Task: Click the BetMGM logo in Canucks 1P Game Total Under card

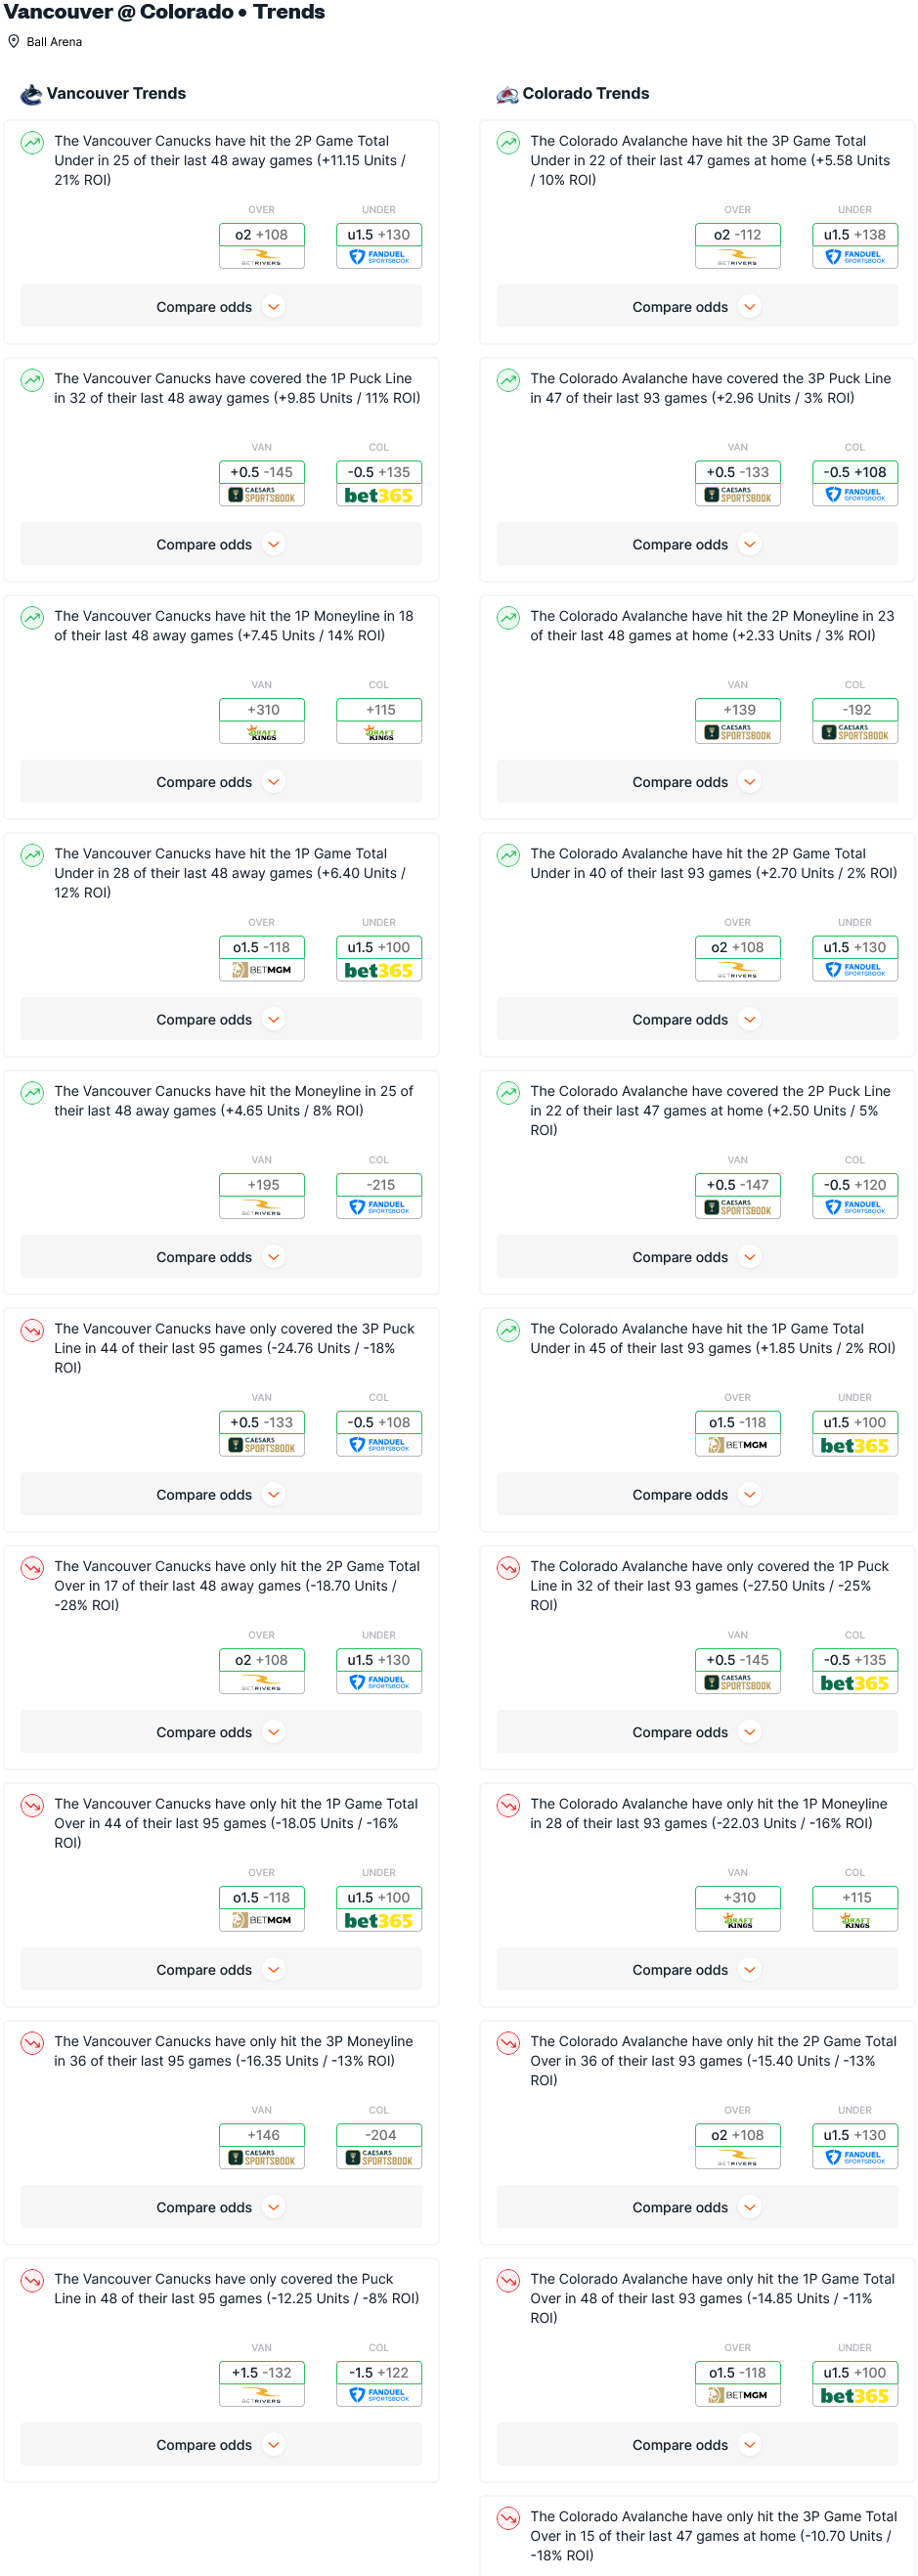Action: point(262,970)
